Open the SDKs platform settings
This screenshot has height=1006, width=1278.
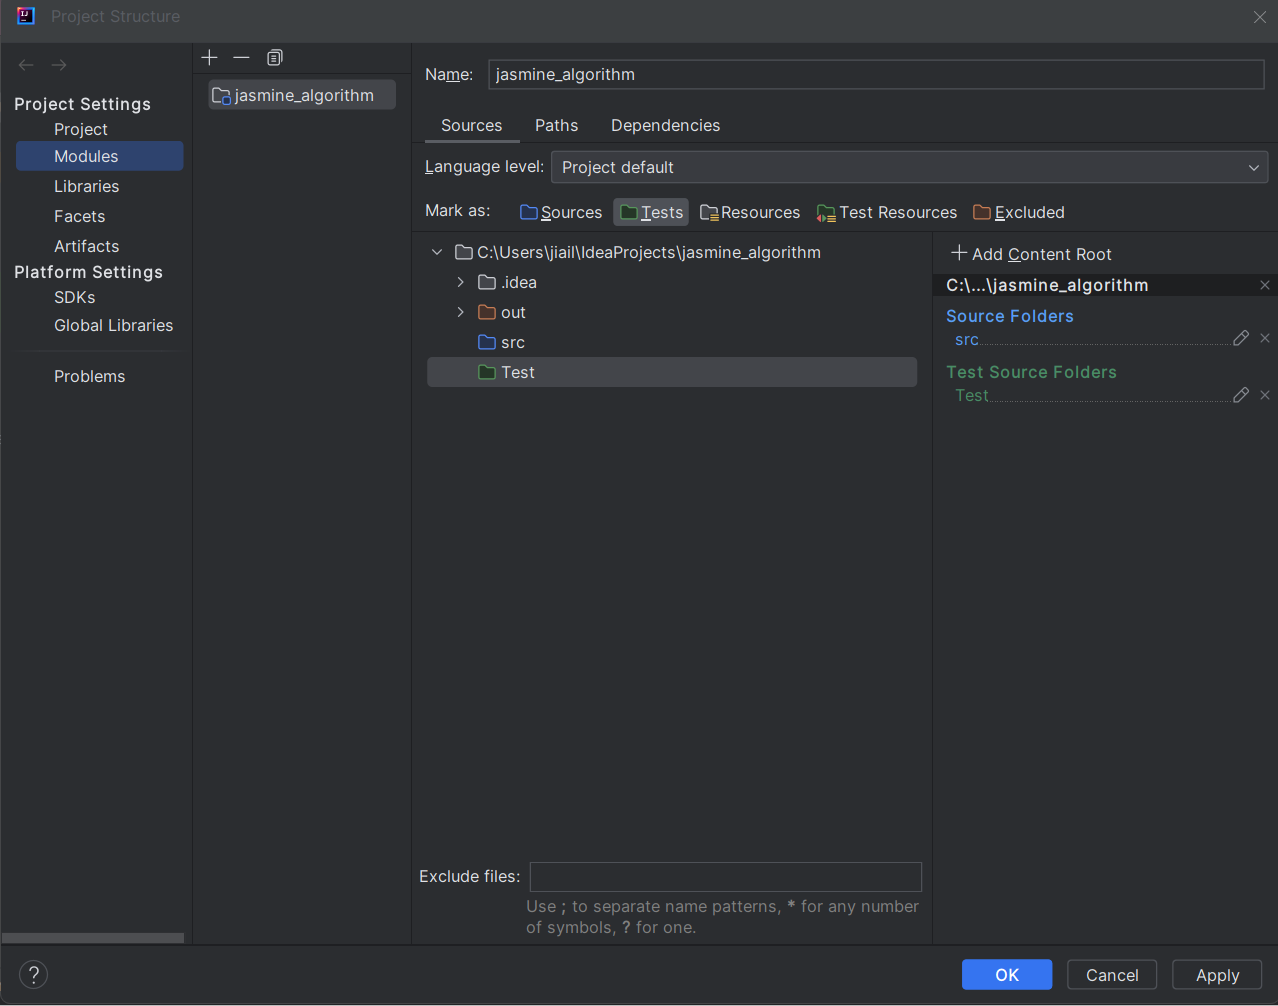click(75, 297)
